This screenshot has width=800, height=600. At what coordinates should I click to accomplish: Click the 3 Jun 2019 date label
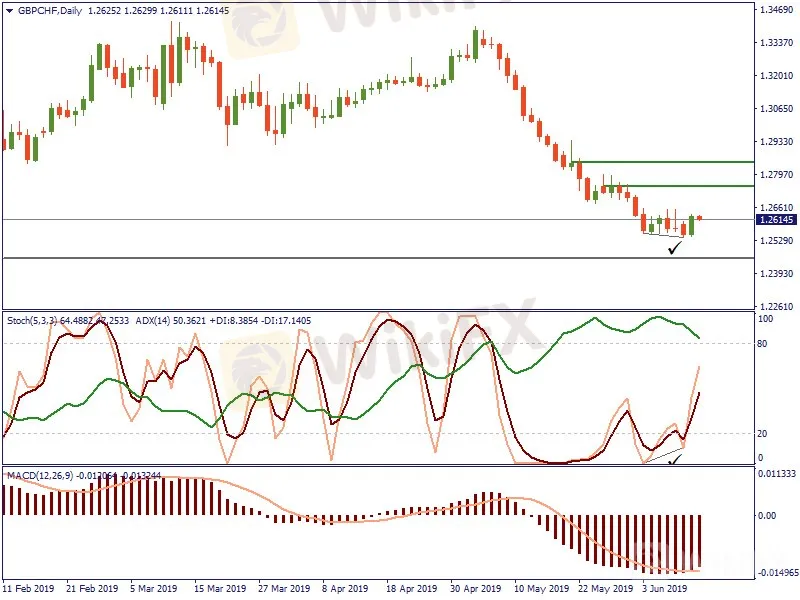(x=665, y=588)
